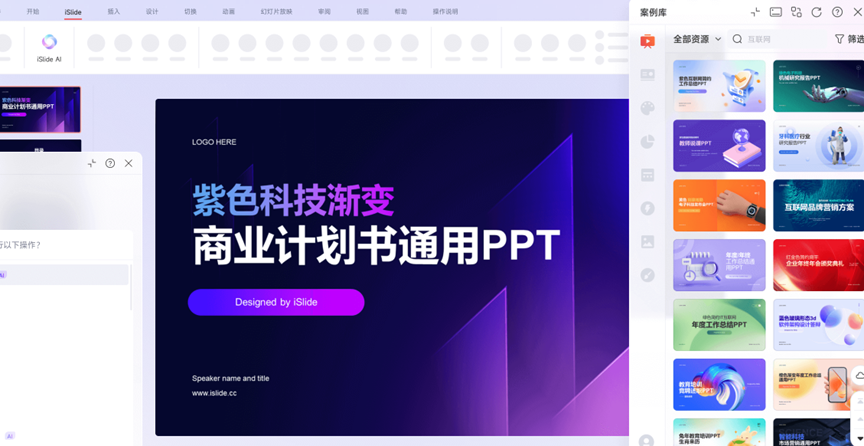Select the 机械研究报告PPT template thumbnail
Screen dimensions: 864x446
tap(819, 86)
